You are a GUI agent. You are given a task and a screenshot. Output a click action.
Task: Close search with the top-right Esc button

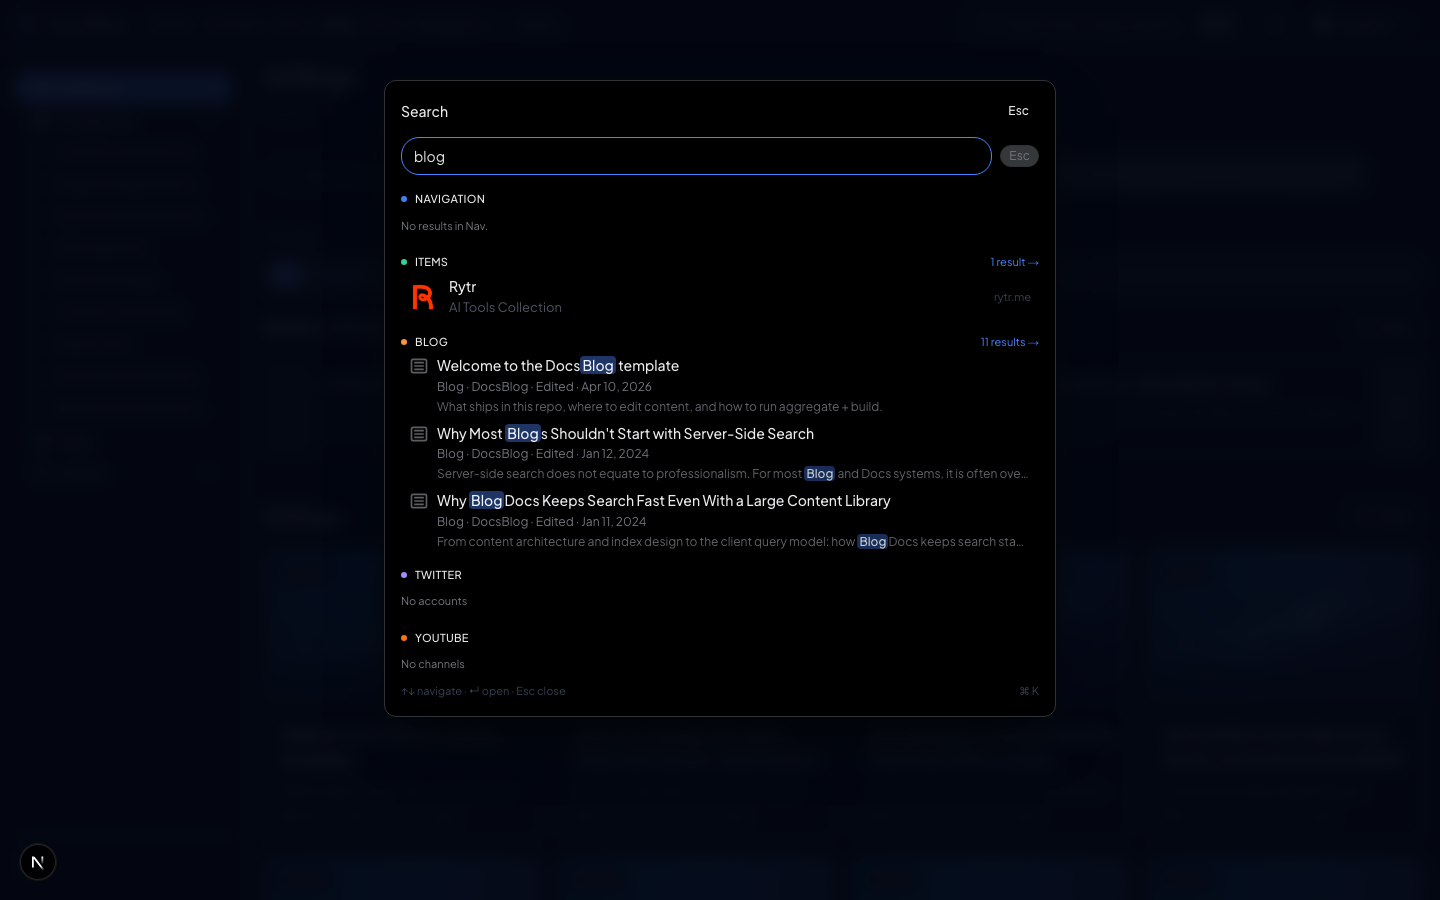[x=1018, y=111]
